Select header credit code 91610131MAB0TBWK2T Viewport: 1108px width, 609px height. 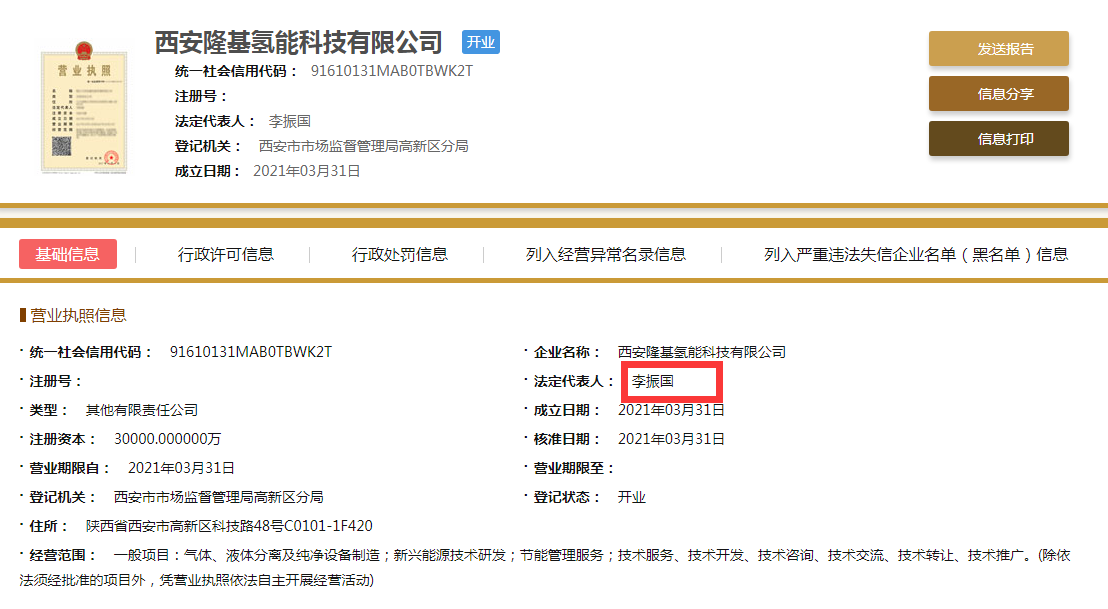tap(391, 71)
